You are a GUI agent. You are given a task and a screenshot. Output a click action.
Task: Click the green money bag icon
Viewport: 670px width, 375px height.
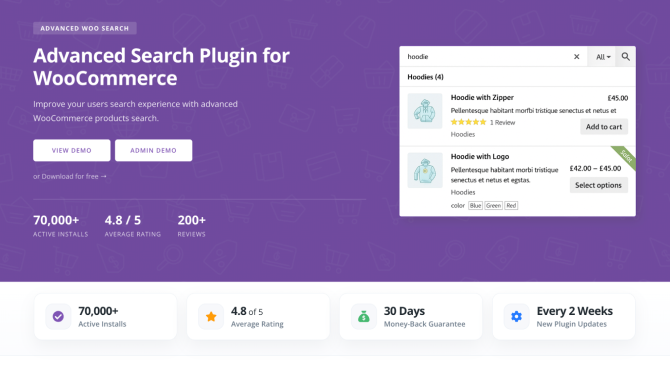tap(364, 316)
